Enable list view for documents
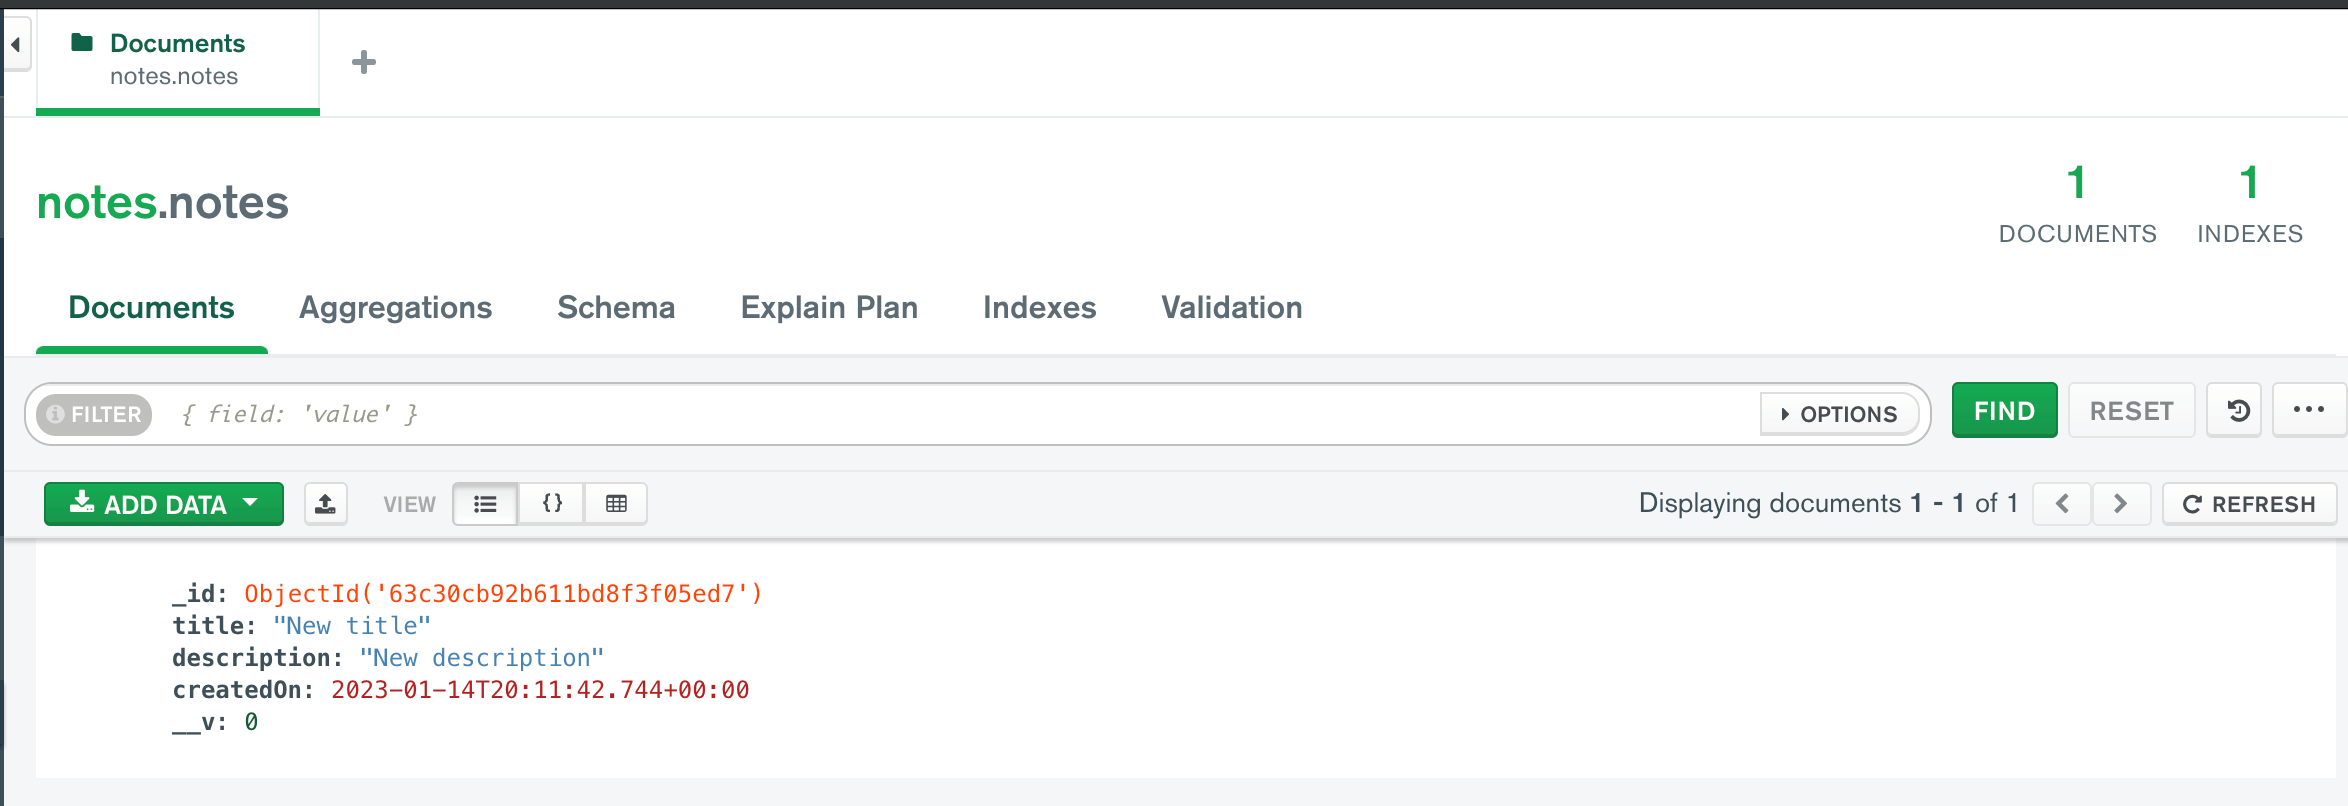 point(485,503)
